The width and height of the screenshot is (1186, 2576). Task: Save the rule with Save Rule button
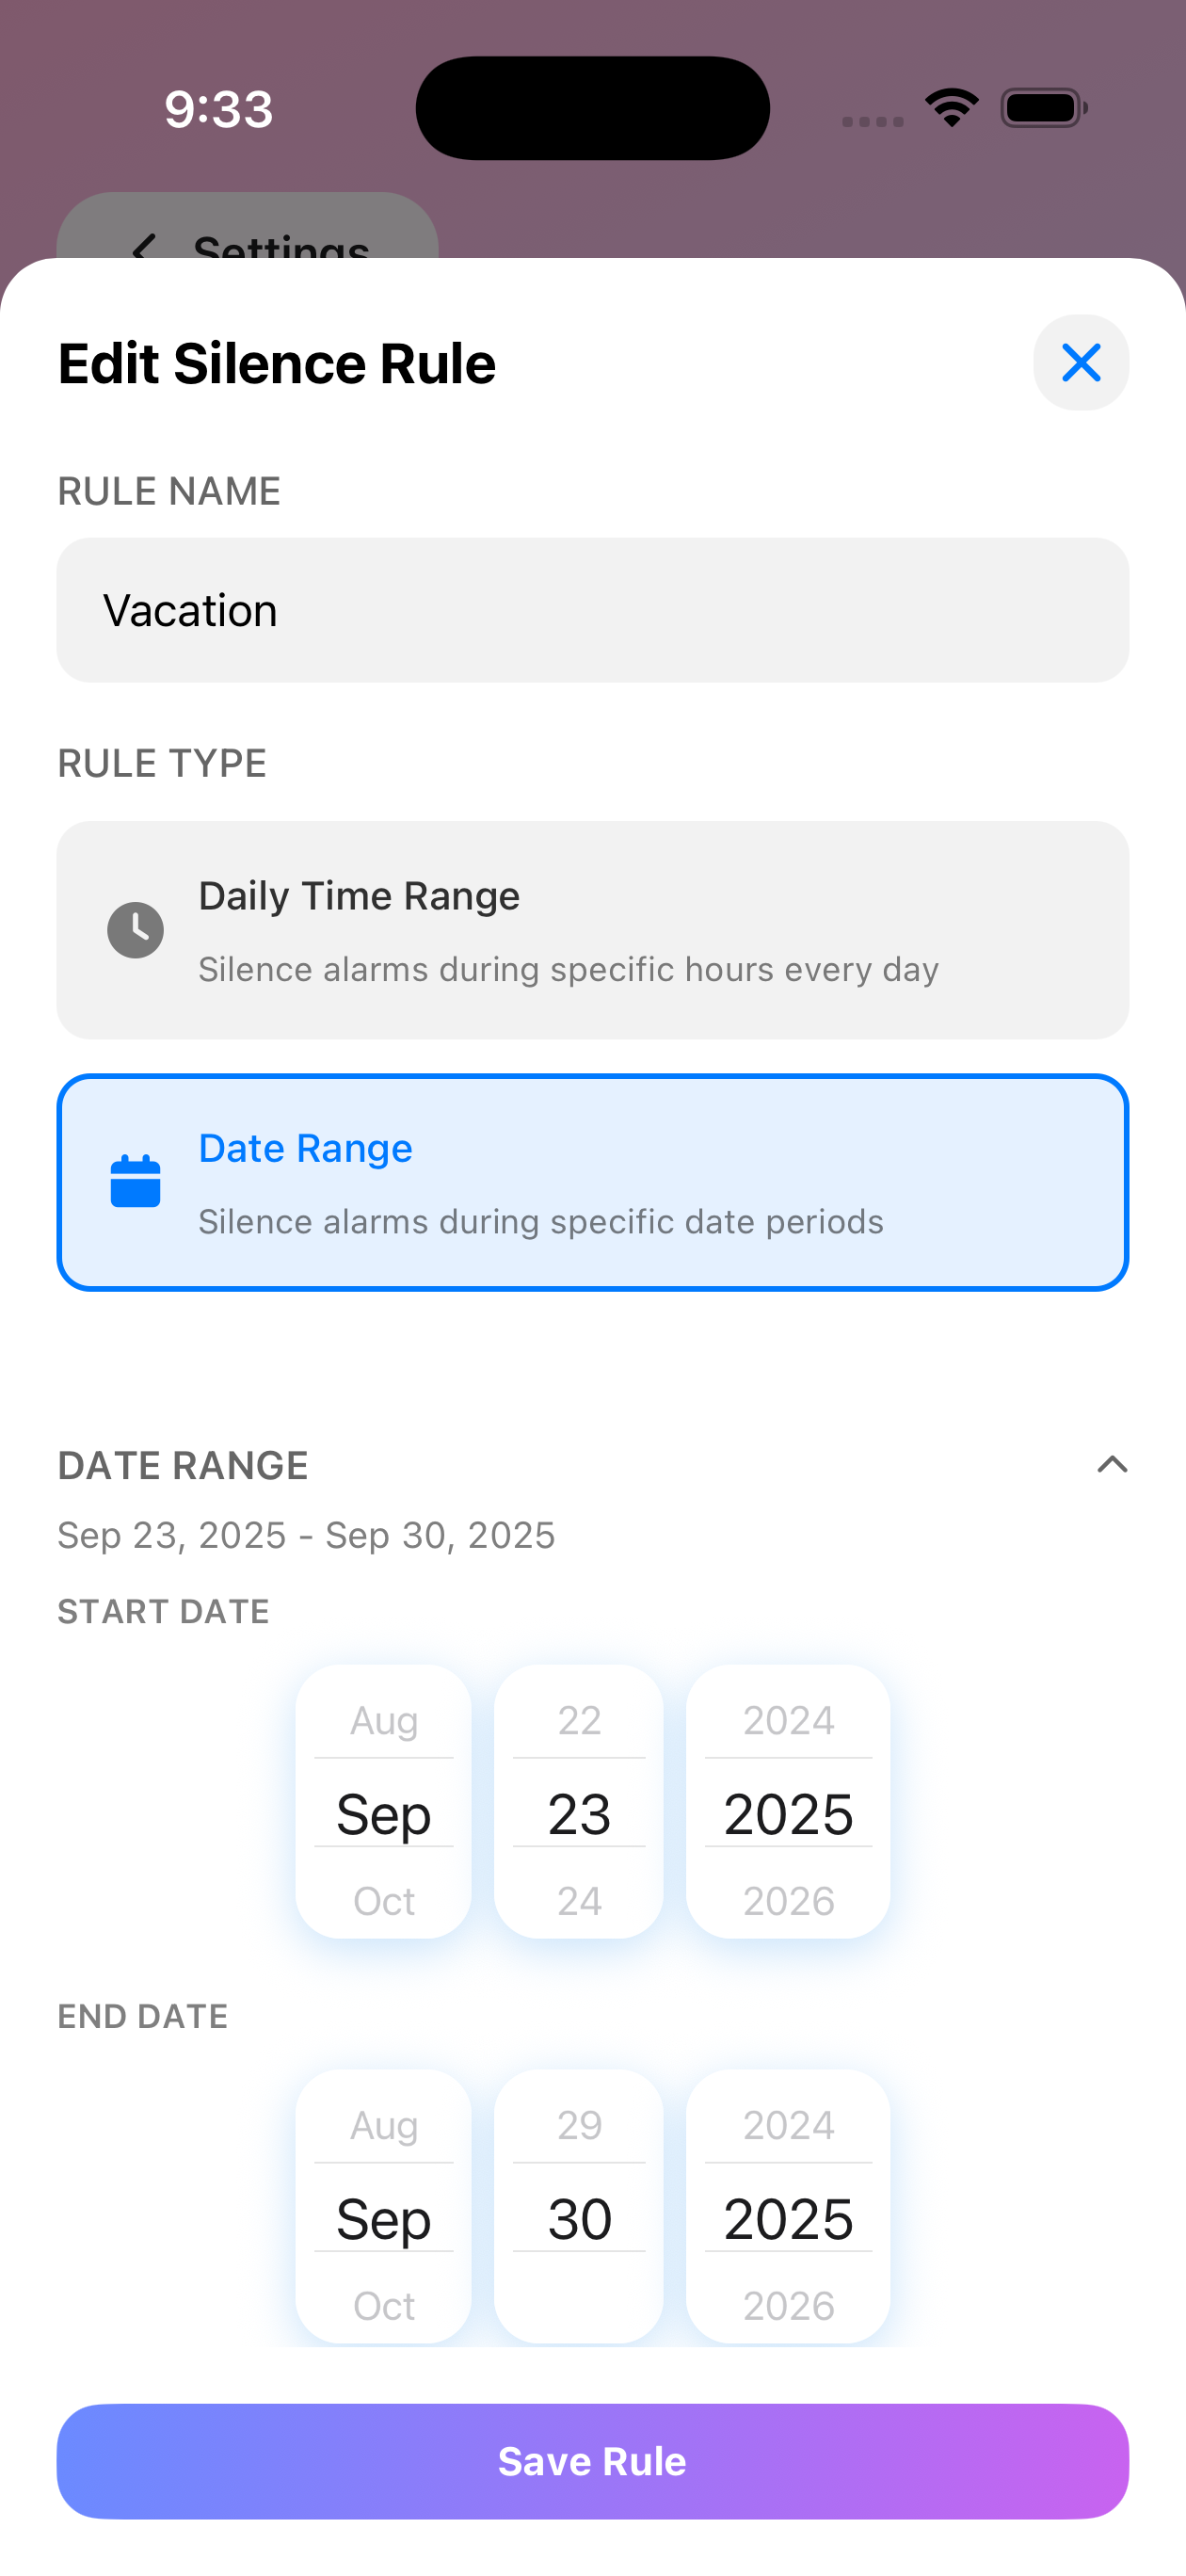click(x=593, y=2461)
